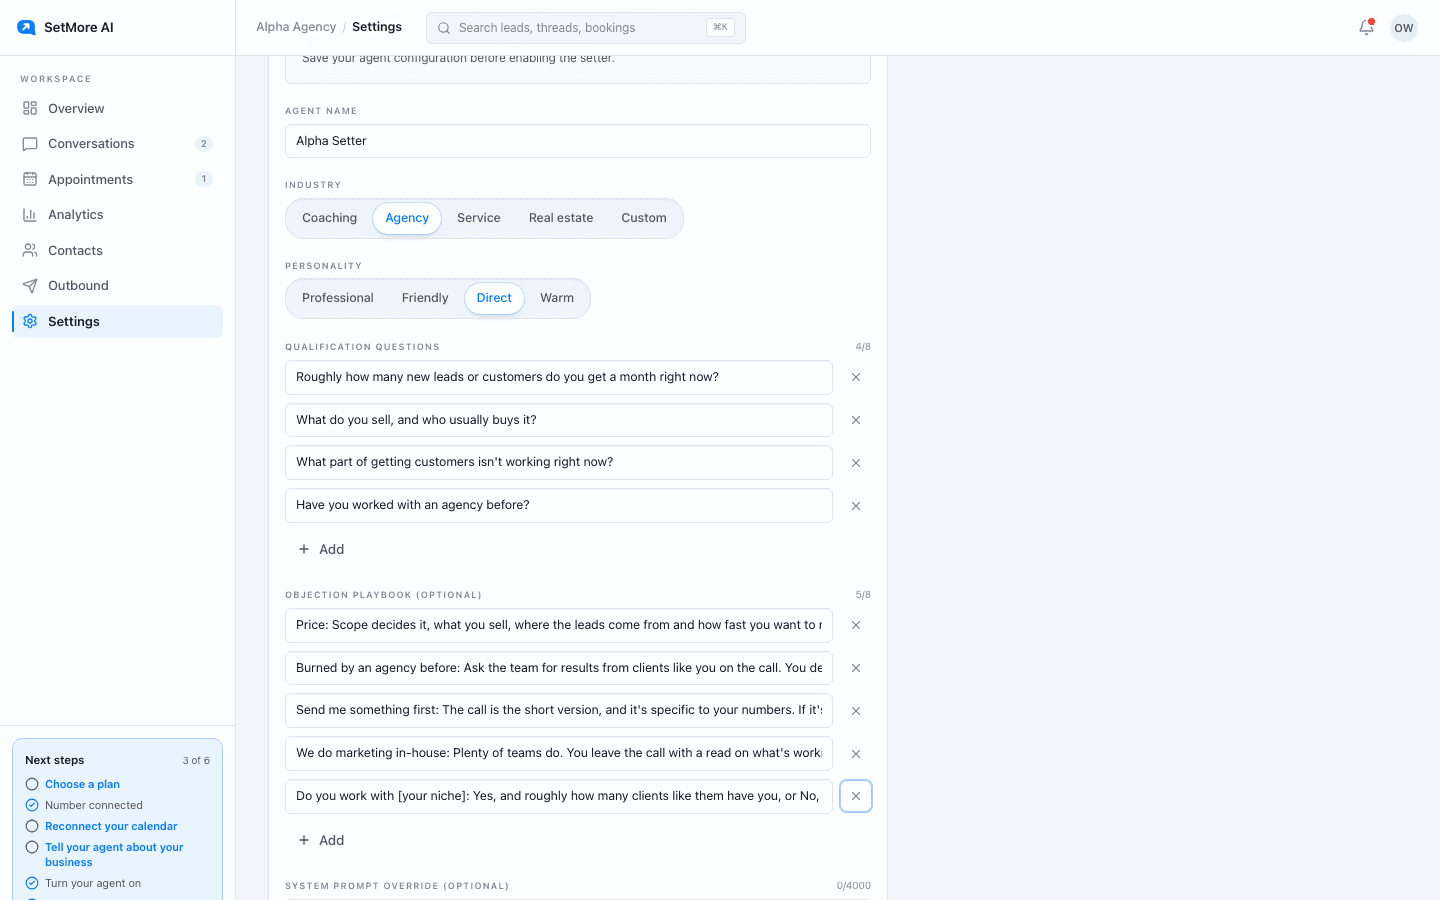This screenshot has width=1440, height=900.
Task: Open the Appointments page
Action: coord(117,179)
